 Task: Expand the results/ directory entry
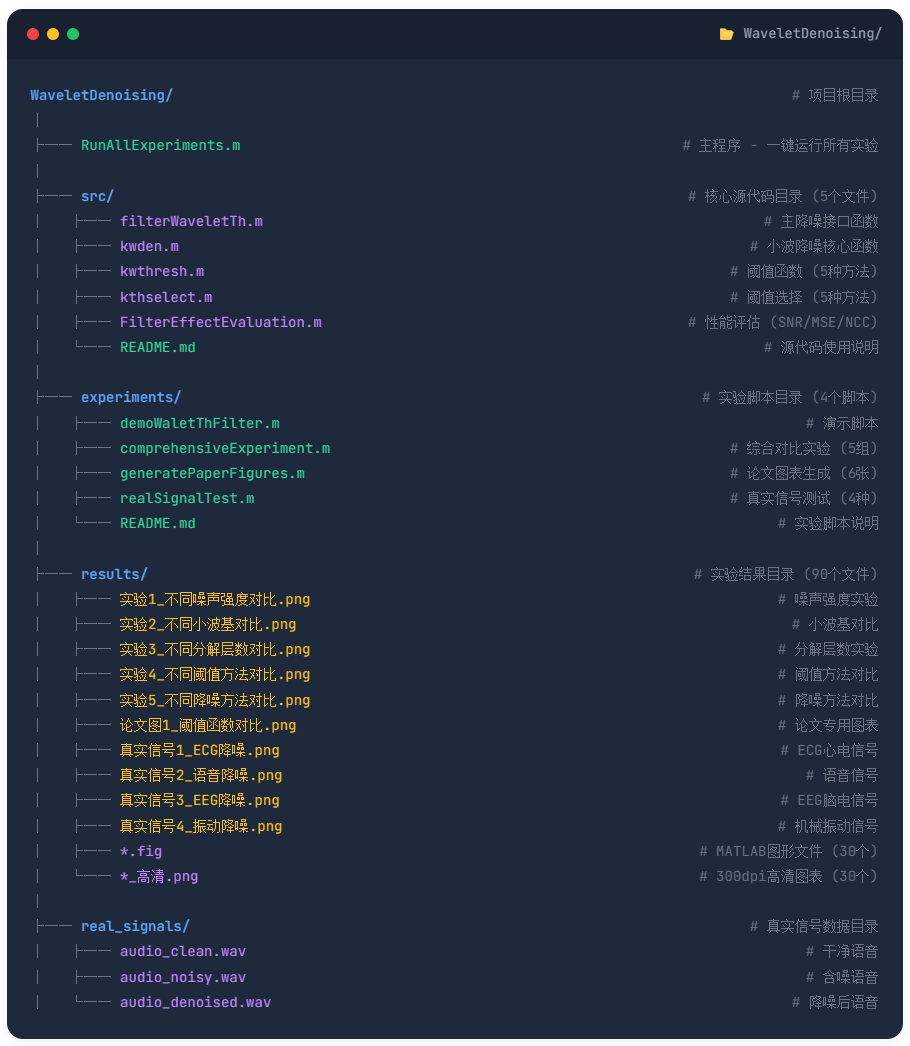pyautogui.click(x=114, y=574)
